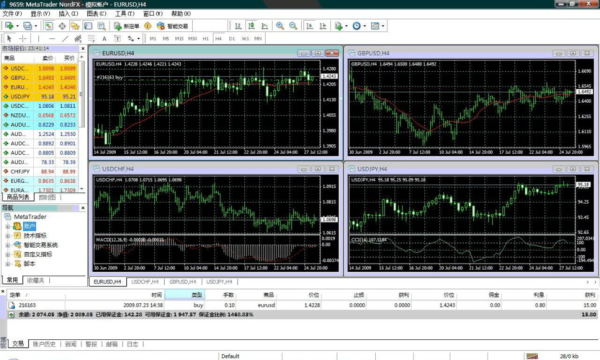
Task: Draw a vertical line tool
Action: 38,38
